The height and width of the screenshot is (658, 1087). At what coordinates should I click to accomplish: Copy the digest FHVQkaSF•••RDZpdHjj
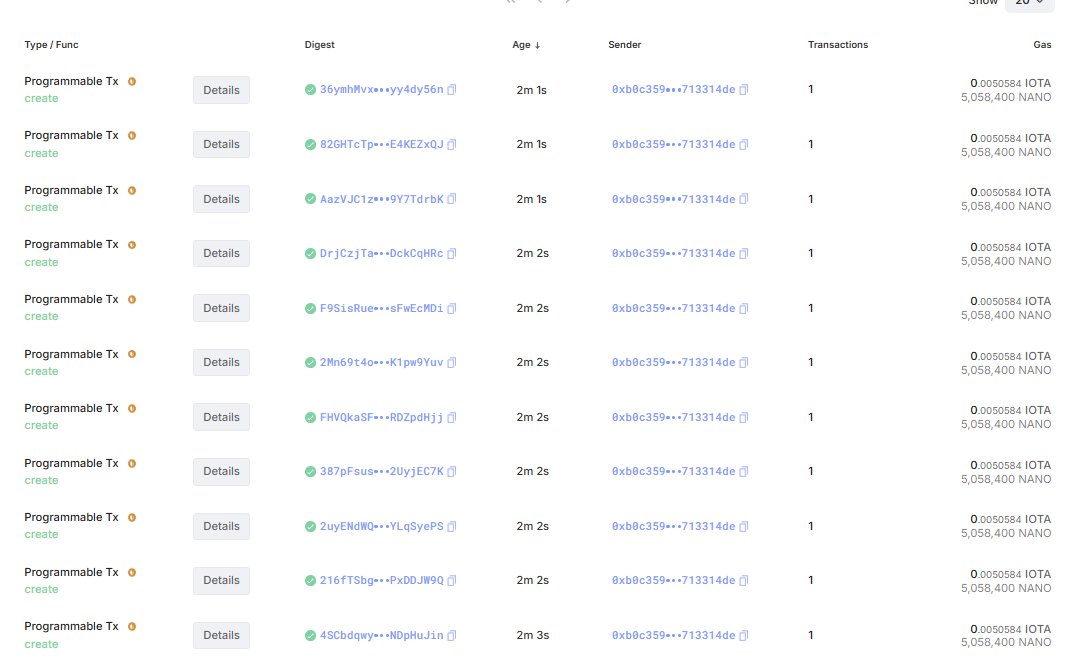click(x=452, y=417)
